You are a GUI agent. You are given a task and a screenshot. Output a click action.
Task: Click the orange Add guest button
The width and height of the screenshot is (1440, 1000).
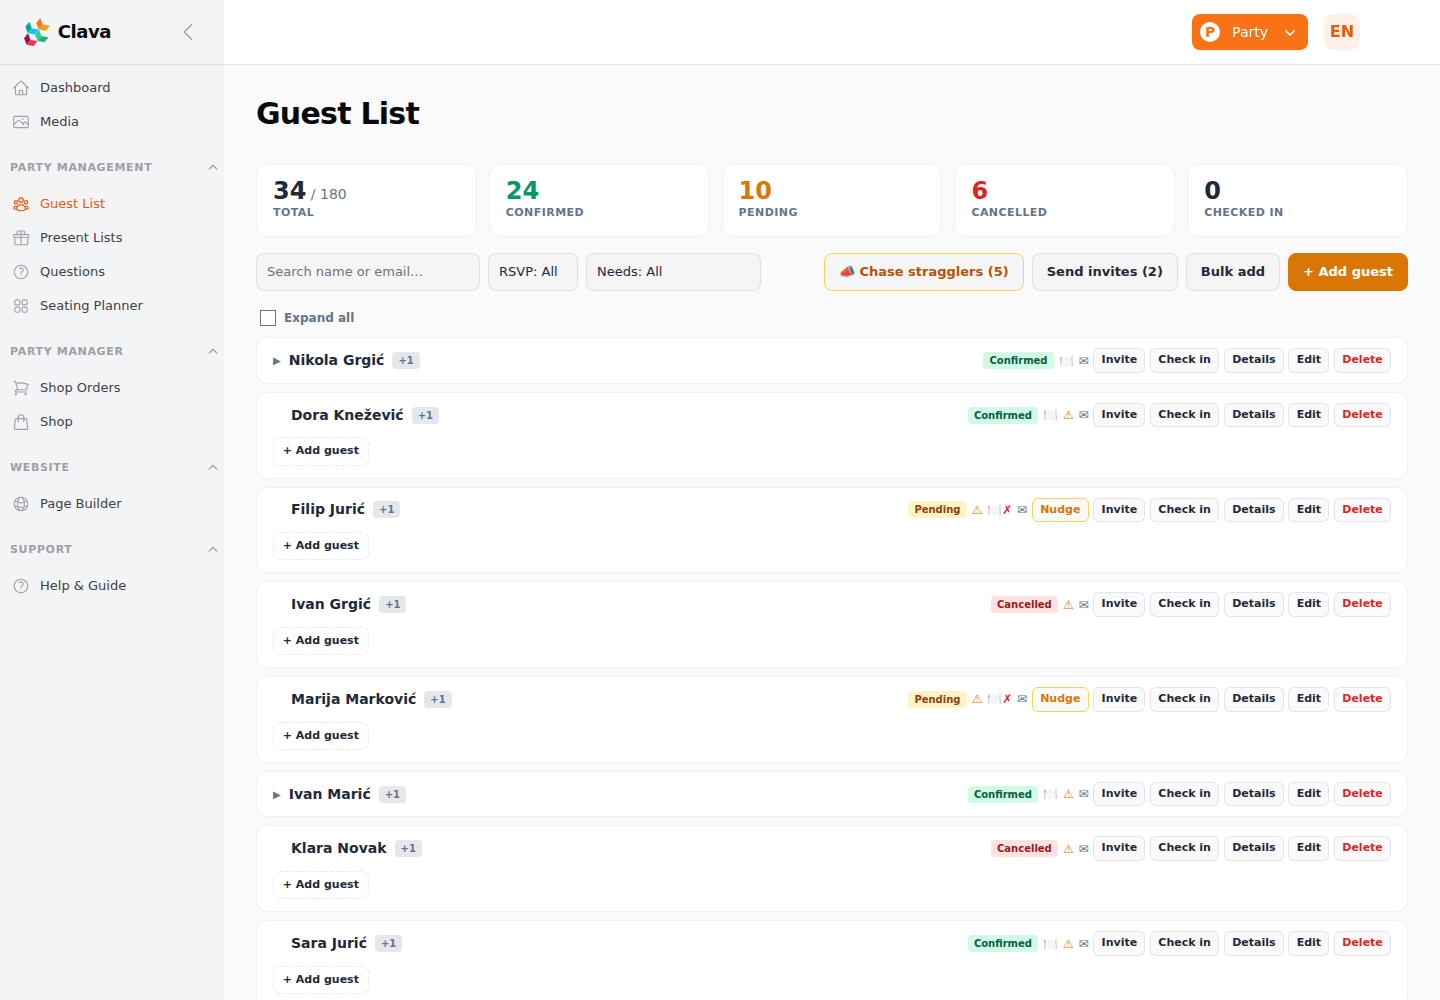point(1348,272)
